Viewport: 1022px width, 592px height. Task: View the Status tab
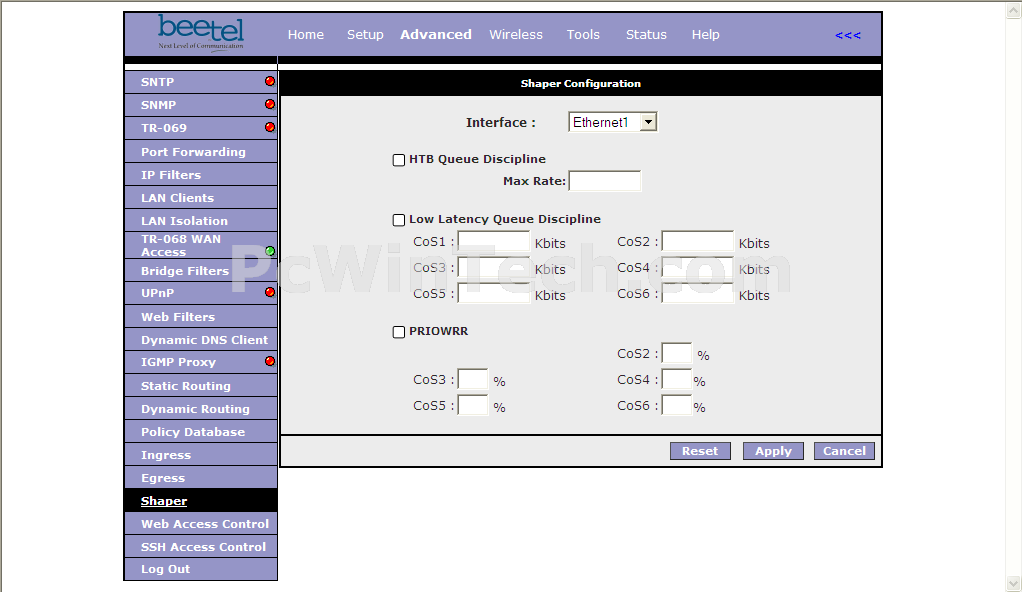646,35
